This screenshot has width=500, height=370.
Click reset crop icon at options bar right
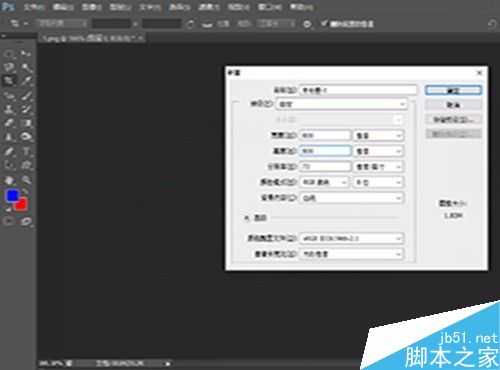coord(492,24)
